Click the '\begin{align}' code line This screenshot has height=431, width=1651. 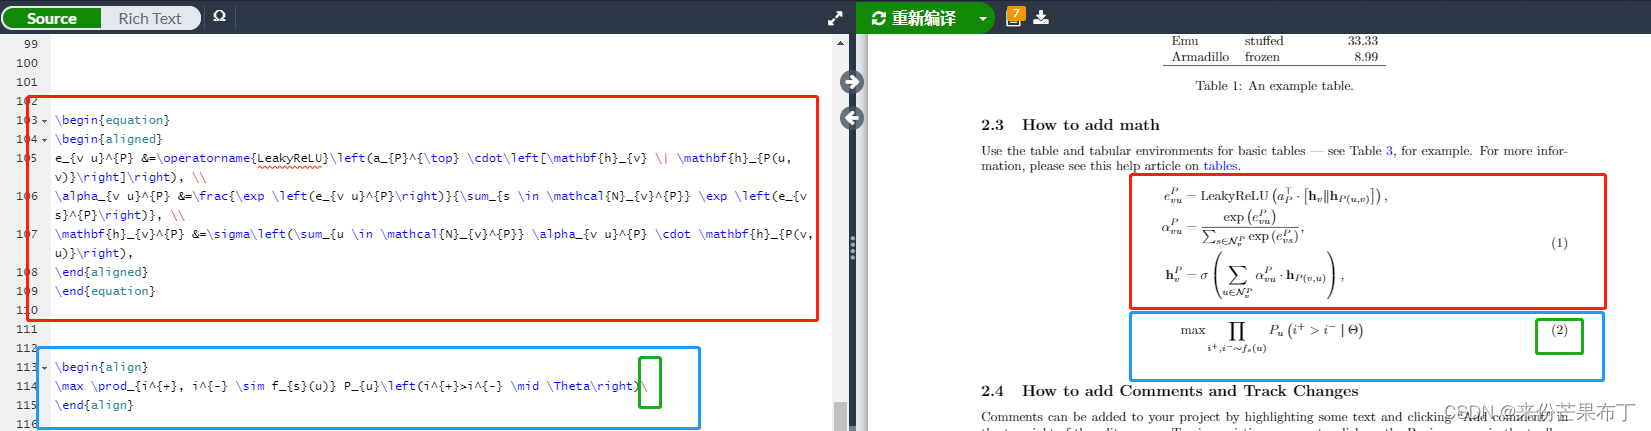pyautogui.click(x=101, y=367)
